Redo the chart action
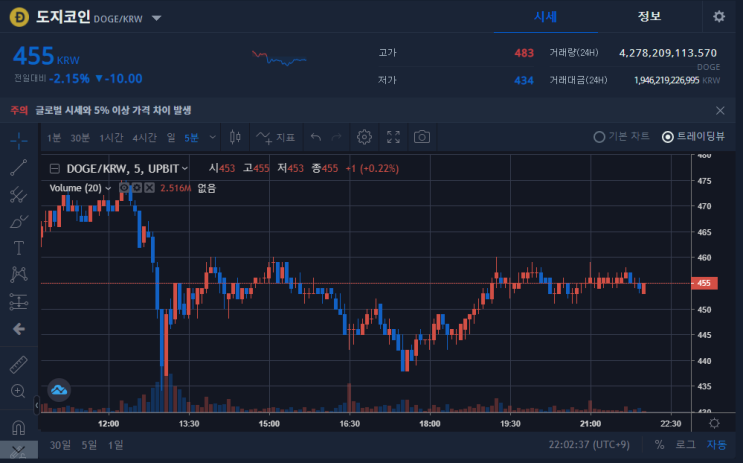This screenshot has height=463, width=743. [x=336, y=137]
